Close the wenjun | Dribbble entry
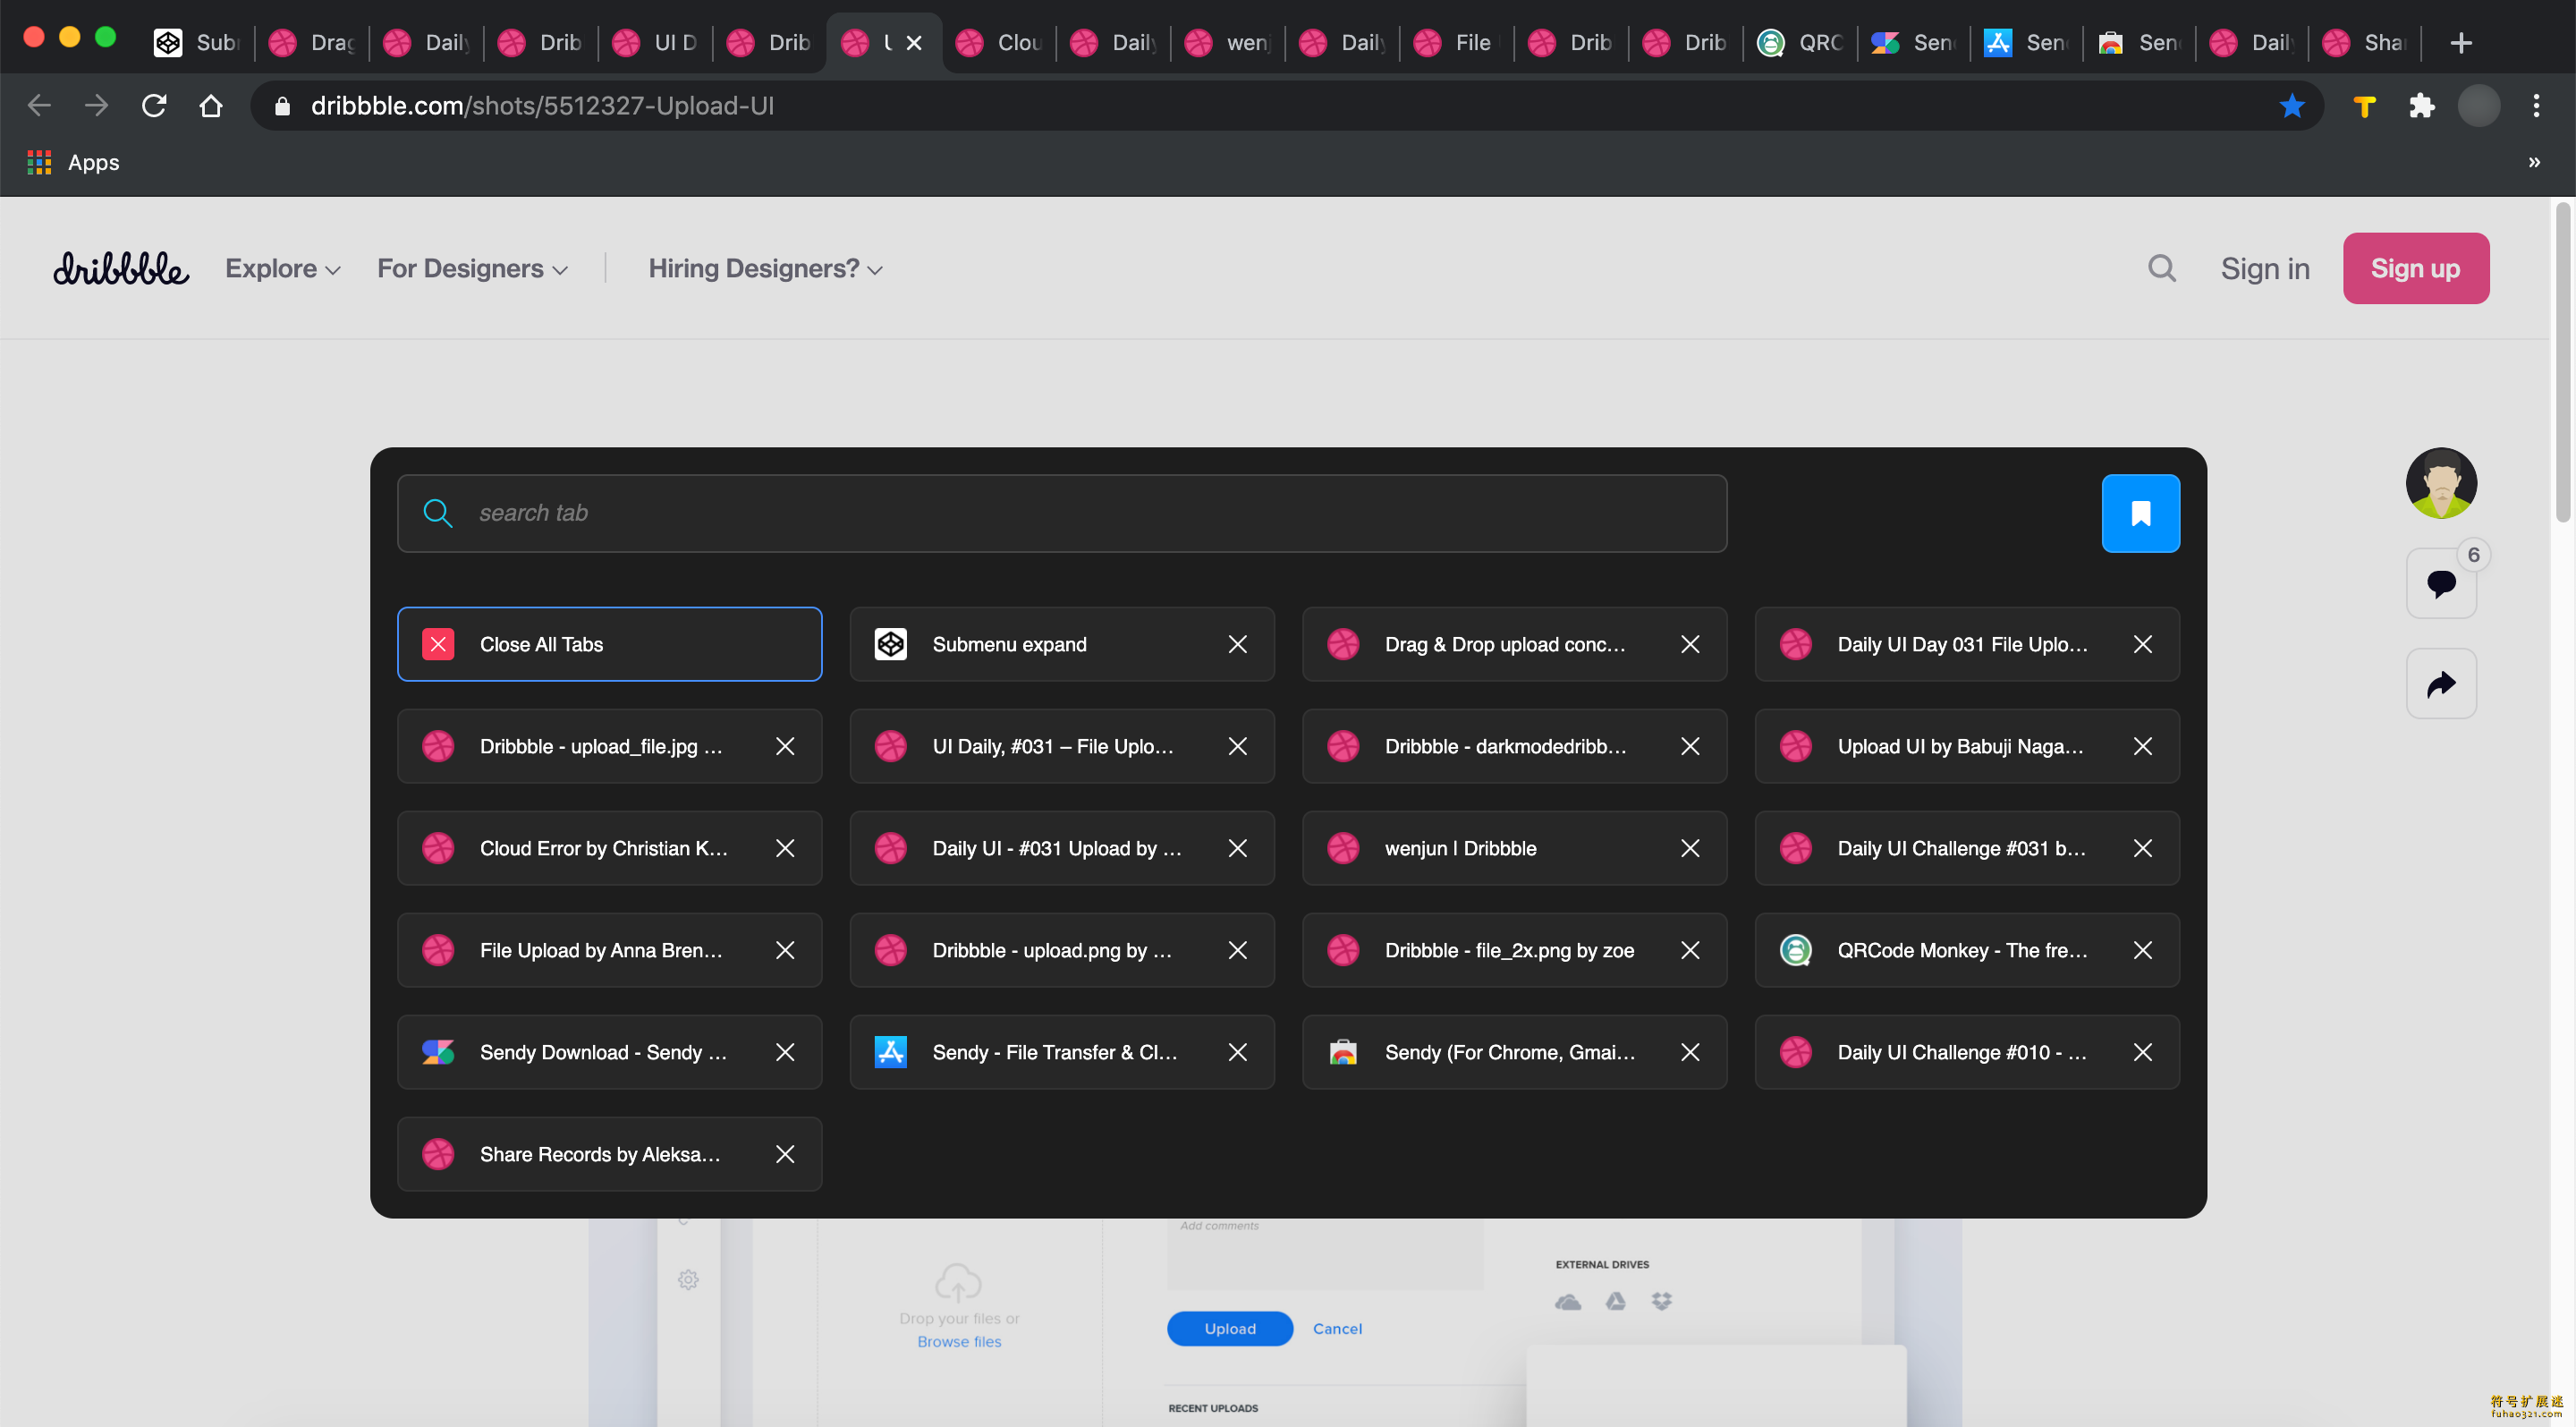Screen dimensions: 2576x1427 pyautogui.click(x=1690, y=848)
